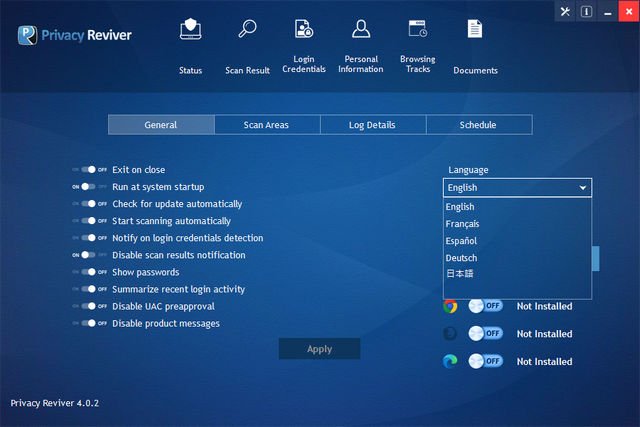Collapse the Language dropdown arrow
Screen dimensions: 640x427
coord(582,188)
